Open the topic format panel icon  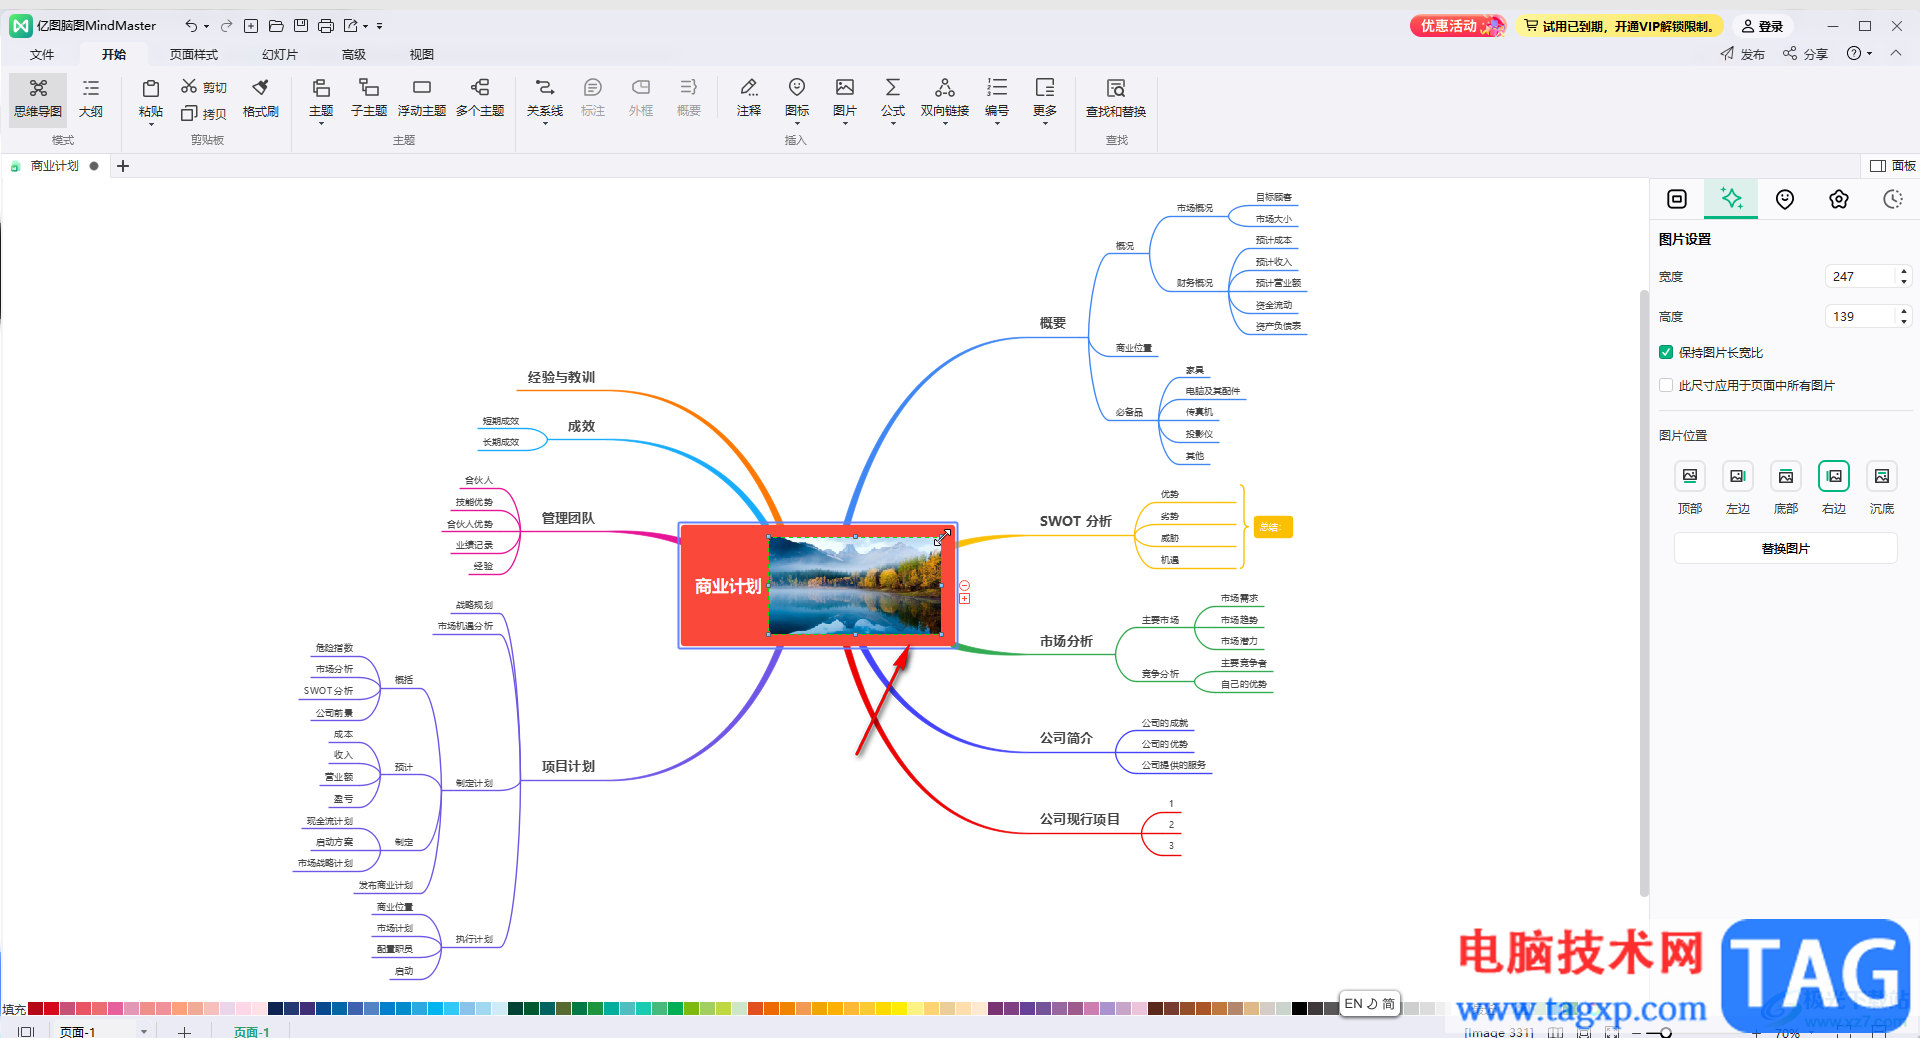[x=1677, y=199]
